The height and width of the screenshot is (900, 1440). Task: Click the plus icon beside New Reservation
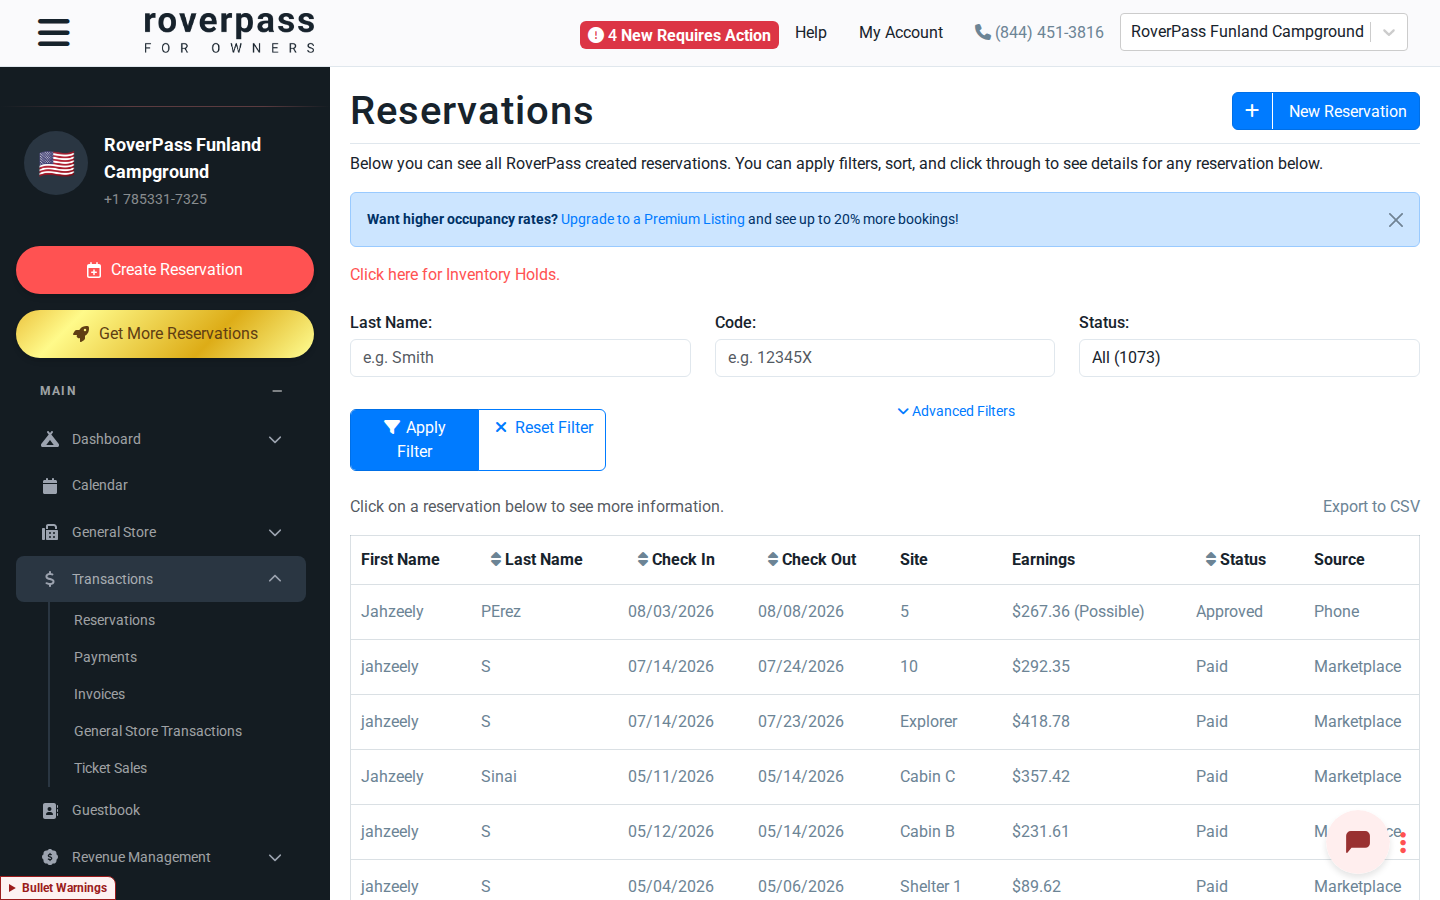tap(1252, 111)
